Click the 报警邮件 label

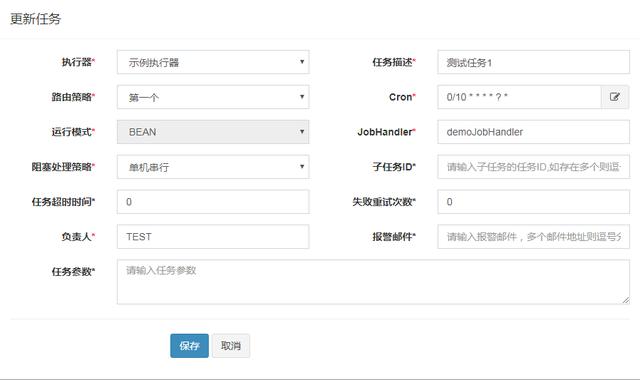pyautogui.click(x=394, y=237)
